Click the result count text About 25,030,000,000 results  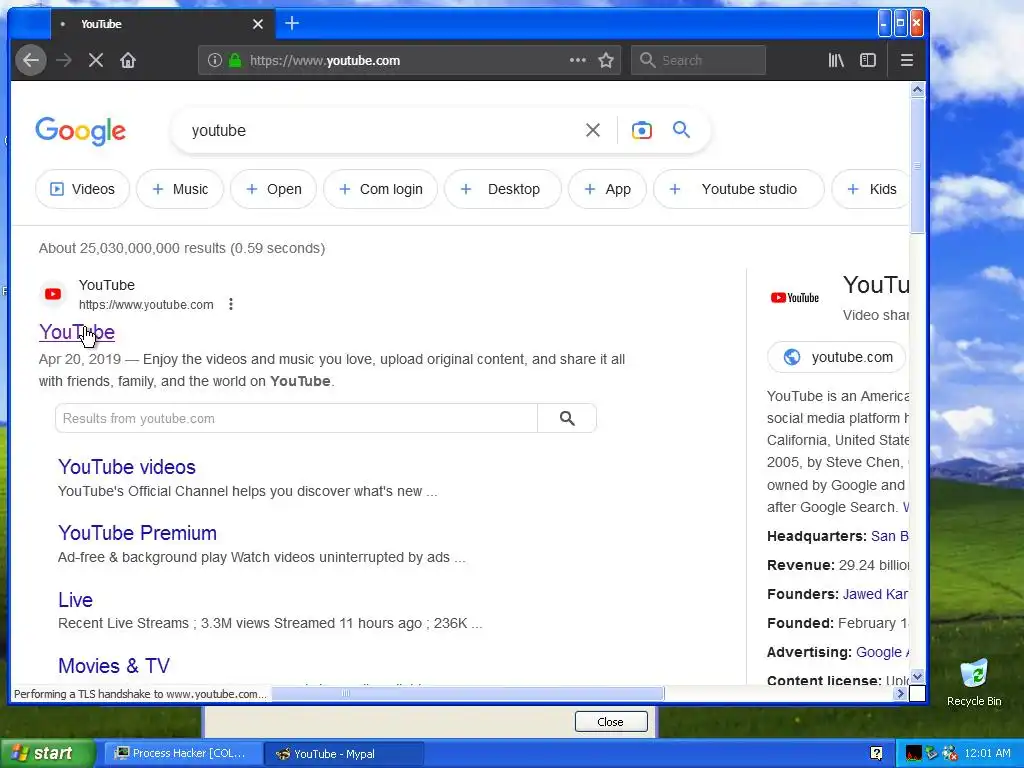(182, 248)
